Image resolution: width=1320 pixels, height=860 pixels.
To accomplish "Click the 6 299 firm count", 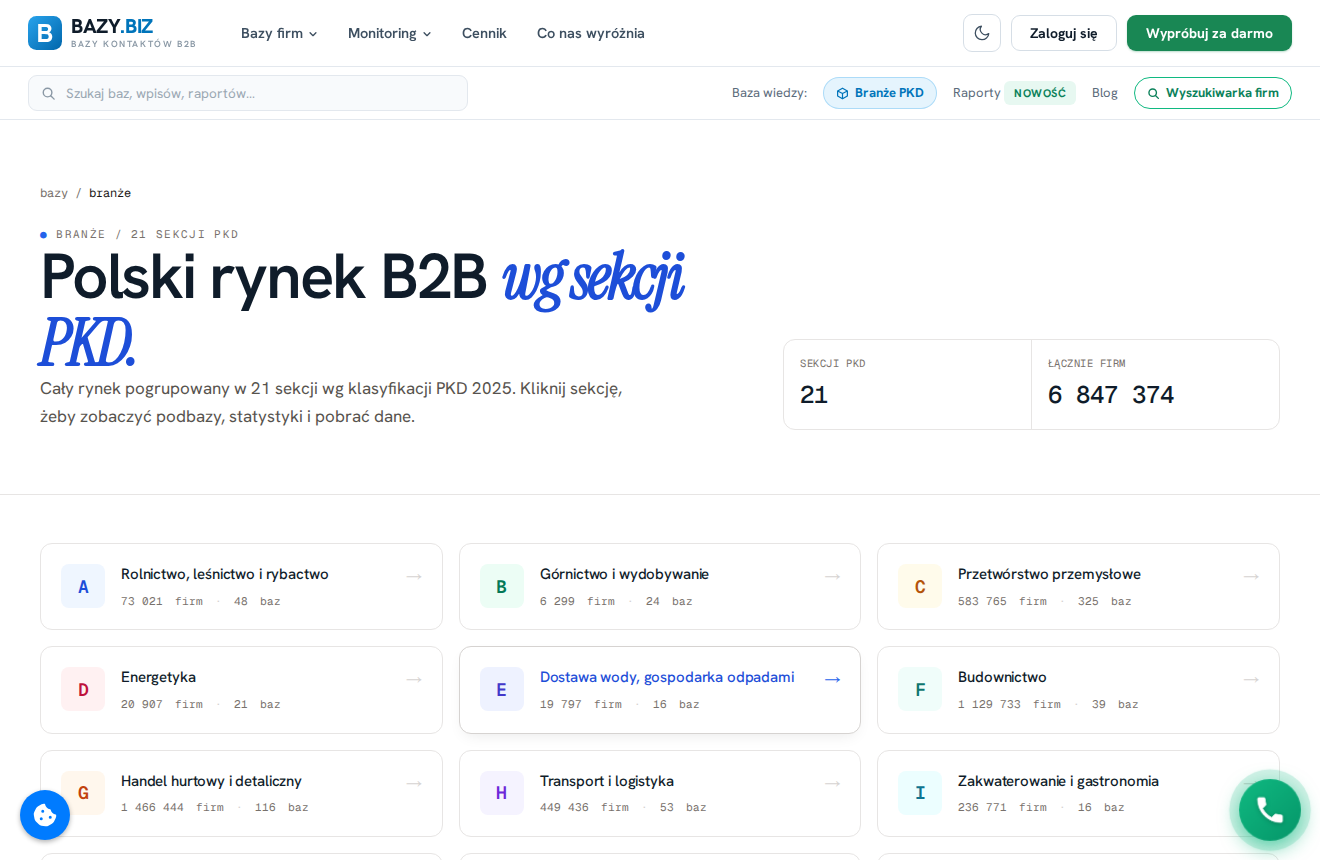I will [577, 601].
